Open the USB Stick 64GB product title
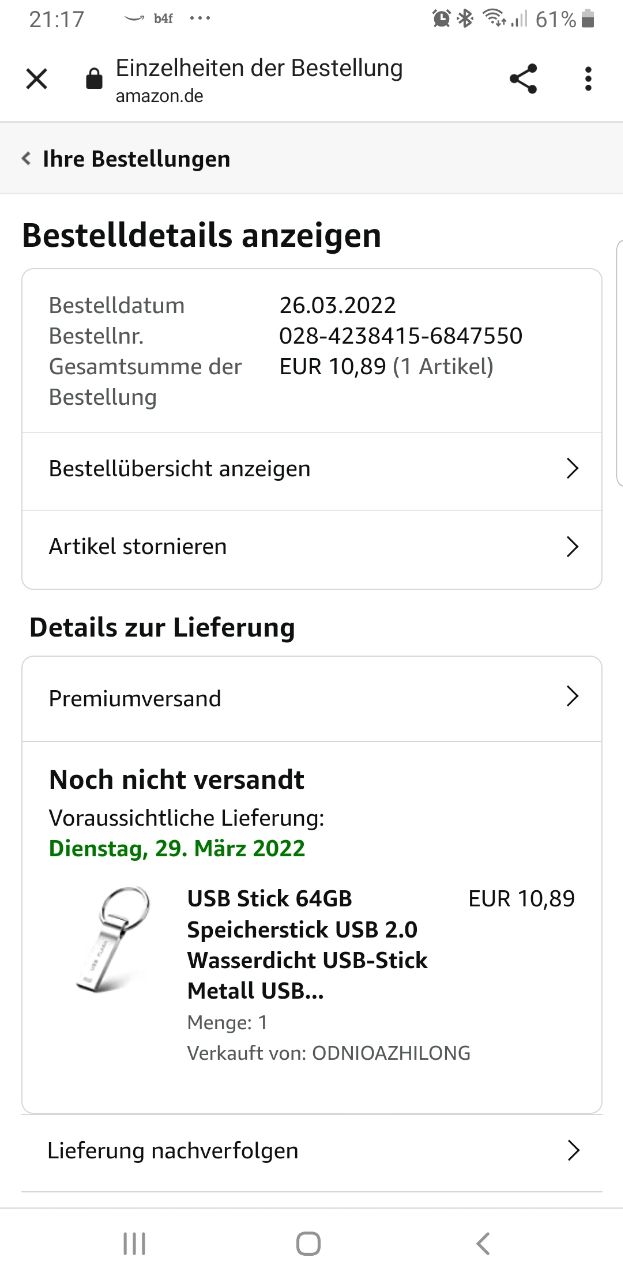Viewport: 623px width, 1280px height. coord(307,945)
